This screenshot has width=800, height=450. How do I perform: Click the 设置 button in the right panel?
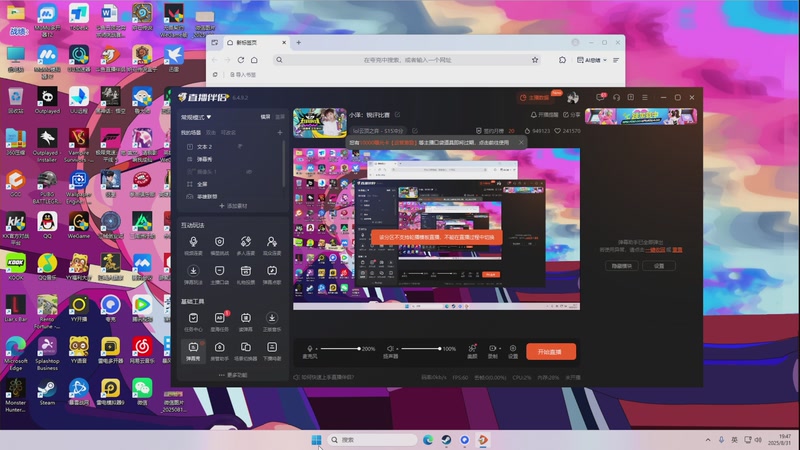(x=659, y=266)
